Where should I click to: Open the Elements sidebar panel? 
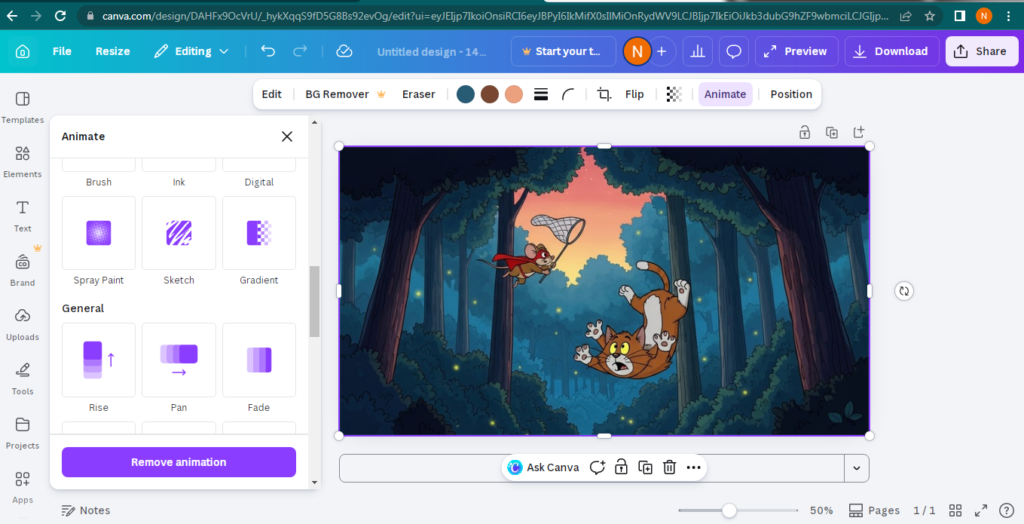pos(22,161)
